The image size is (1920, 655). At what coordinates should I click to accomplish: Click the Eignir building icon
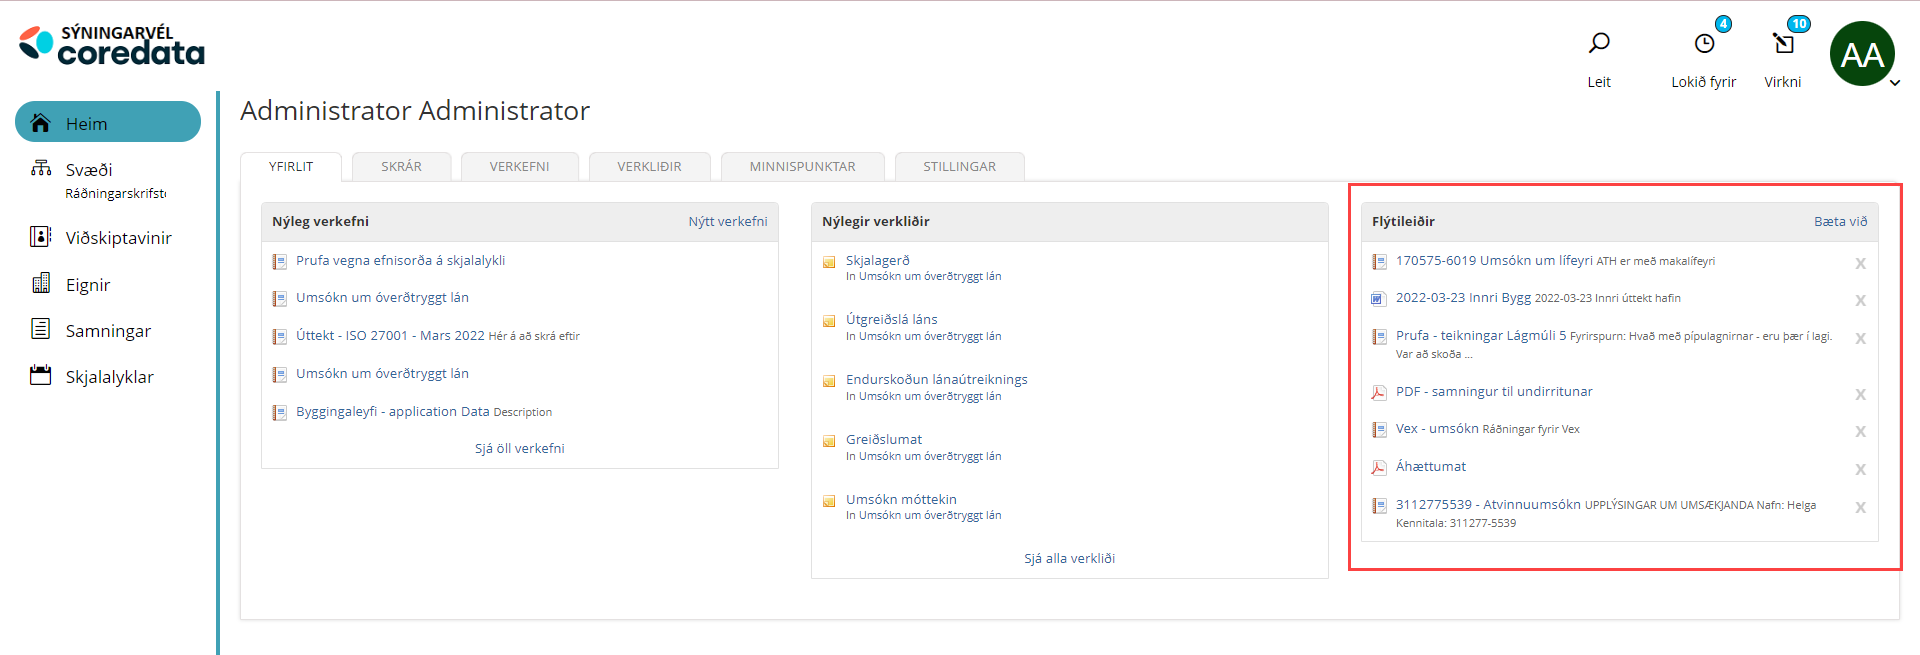(x=41, y=284)
